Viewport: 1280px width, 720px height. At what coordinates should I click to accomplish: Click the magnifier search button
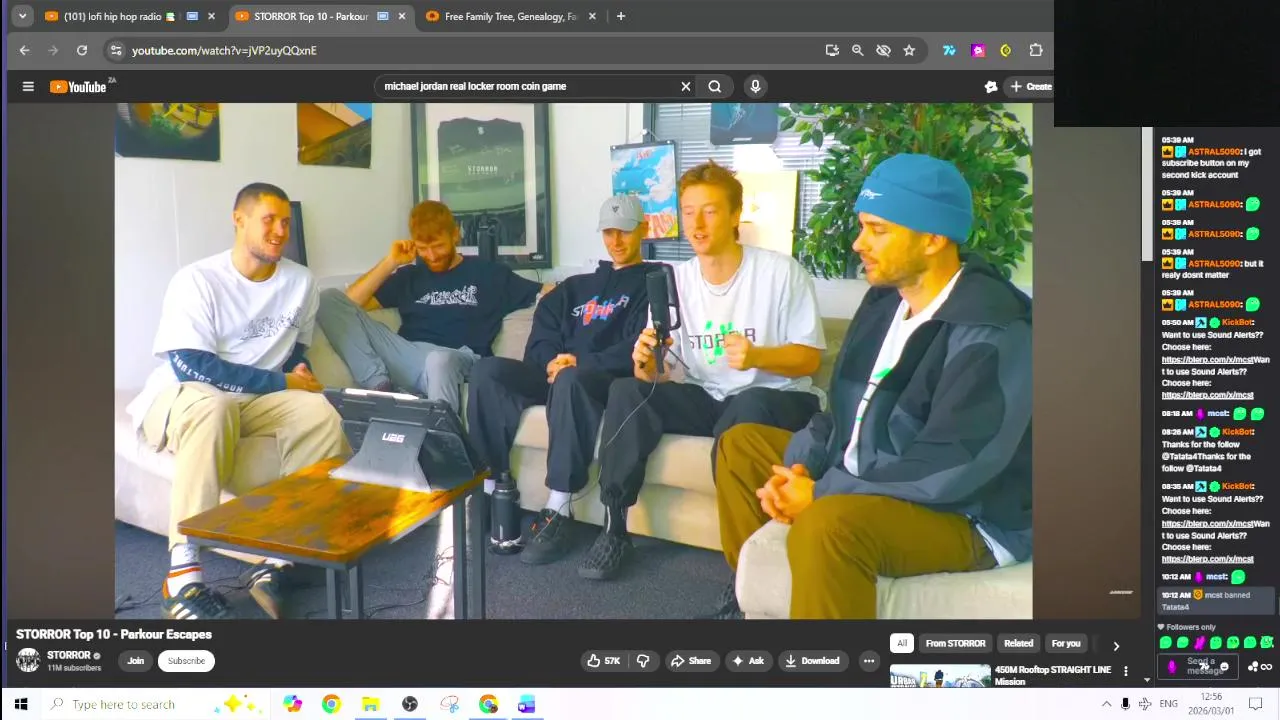pos(715,87)
